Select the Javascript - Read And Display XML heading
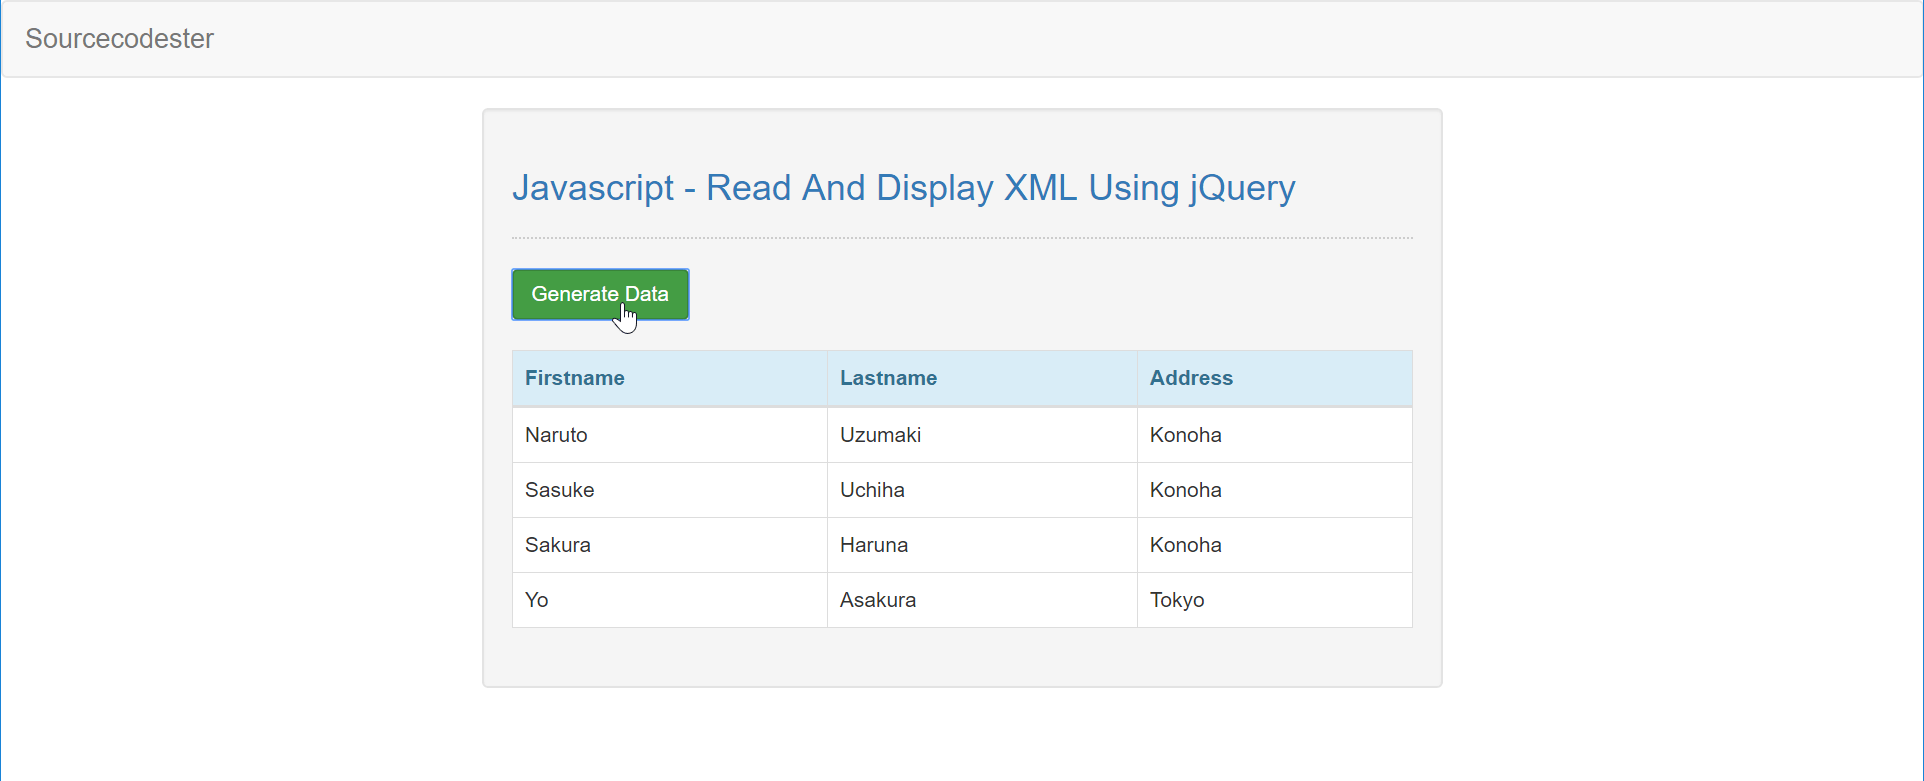This screenshot has width=1924, height=781. tap(903, 188)
